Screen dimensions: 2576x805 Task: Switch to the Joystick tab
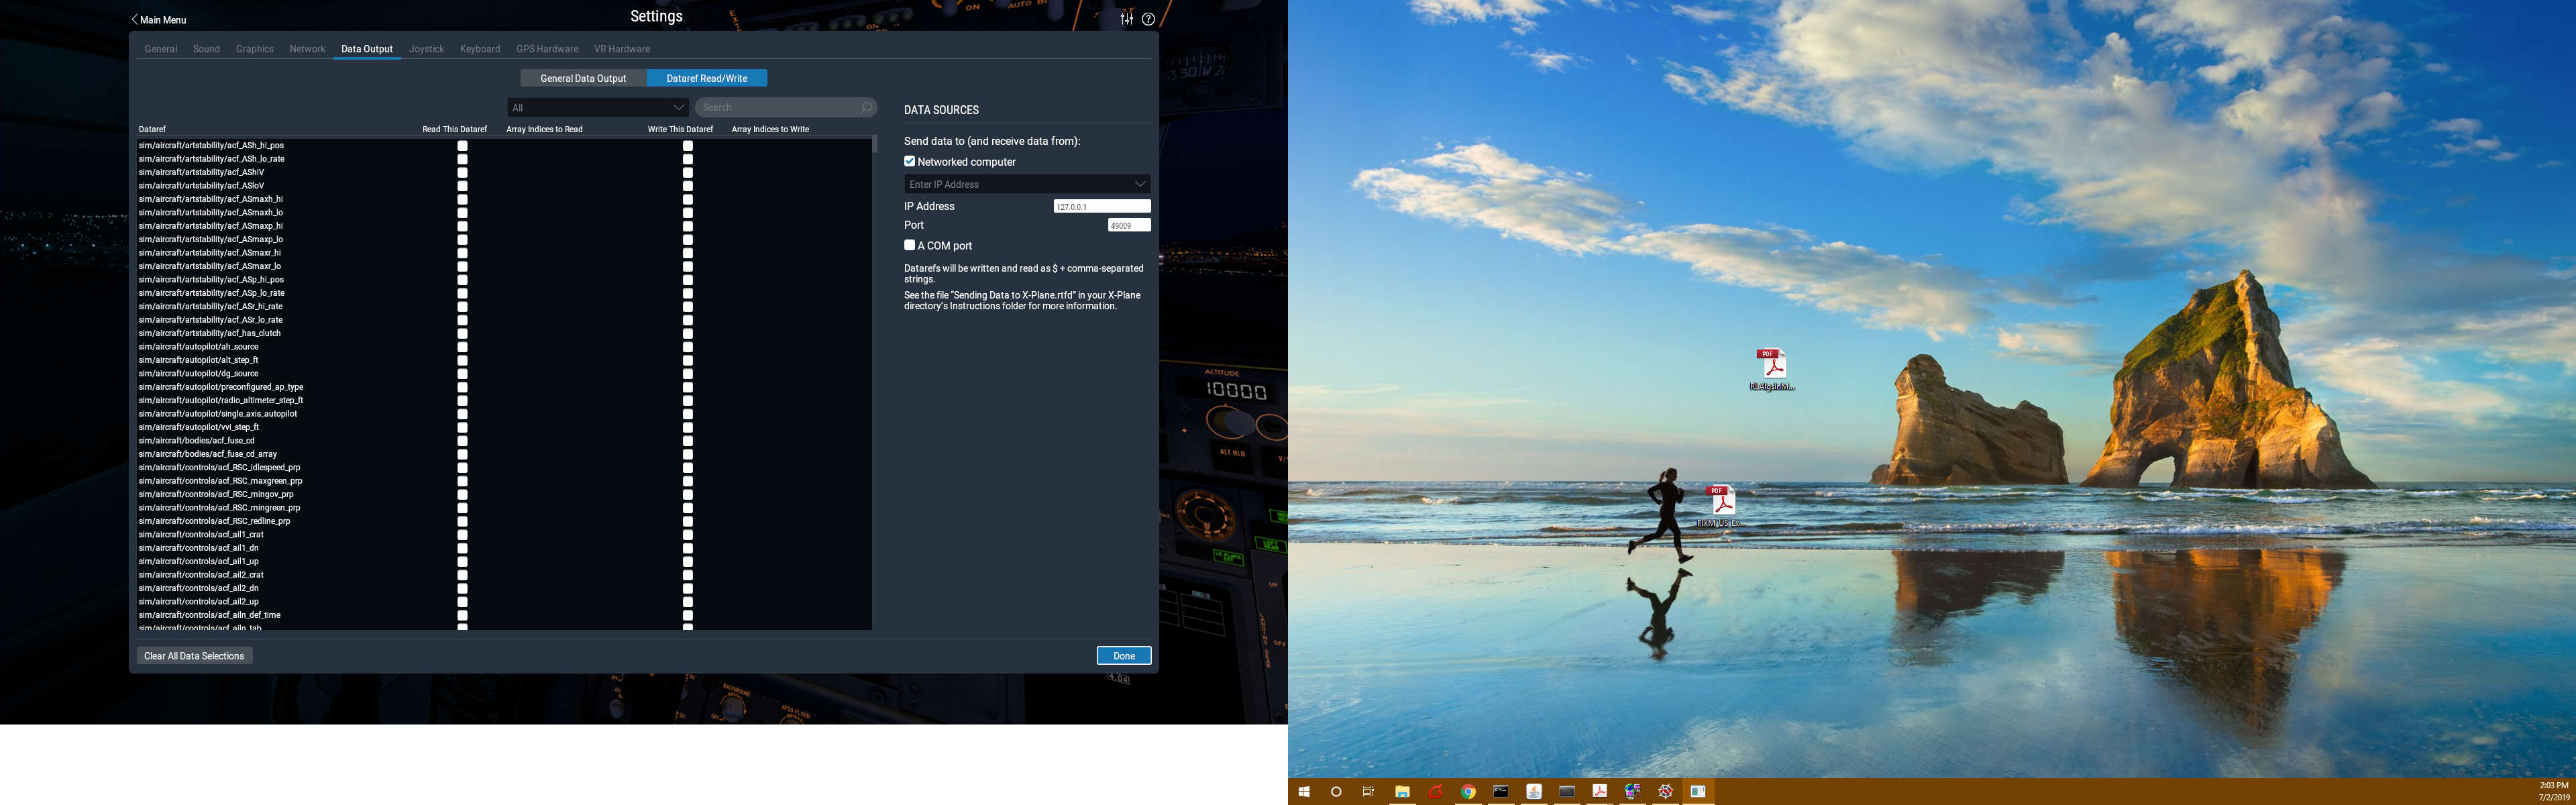(x=426, y=49)
